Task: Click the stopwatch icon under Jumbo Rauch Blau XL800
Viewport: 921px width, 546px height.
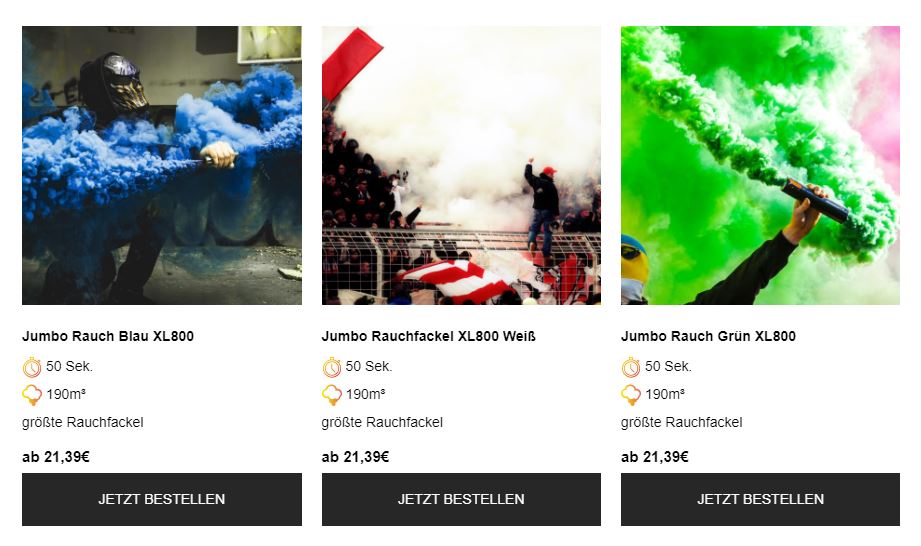Action: click(x=32, y=367)
